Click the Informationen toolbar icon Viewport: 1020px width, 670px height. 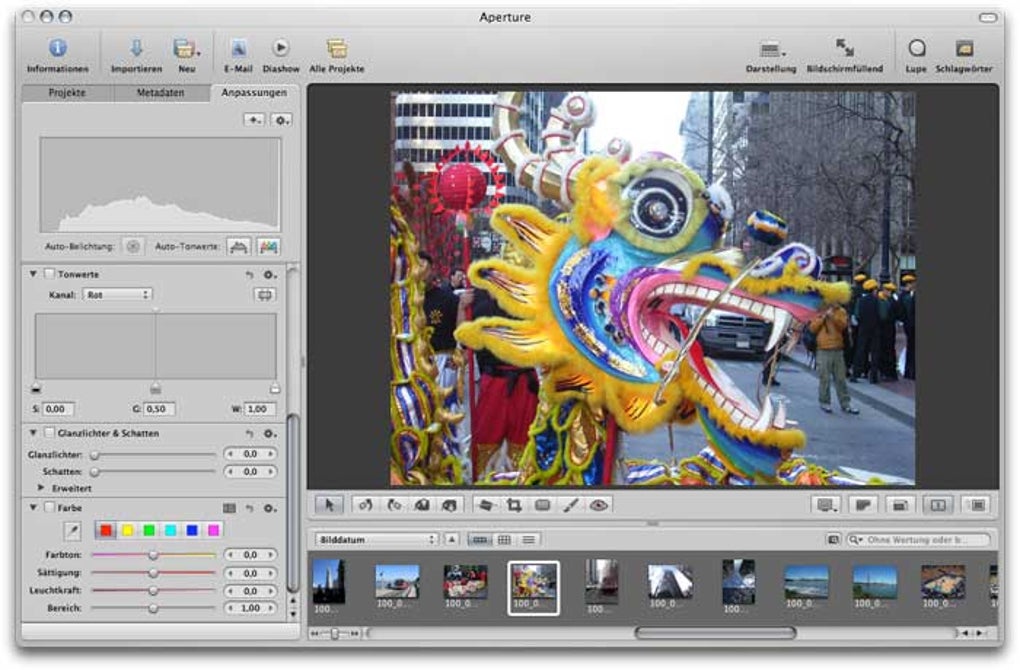(x=57, y=49)
